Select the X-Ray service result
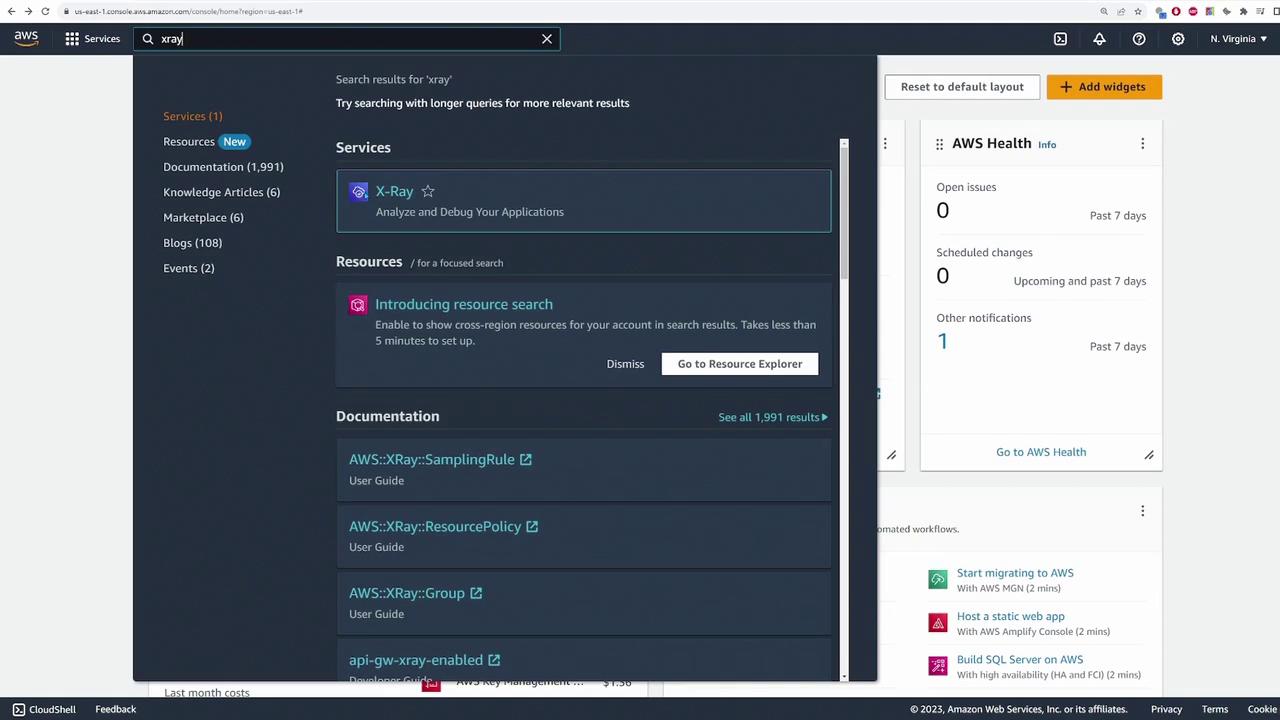The height and width of the screenshot is (720, 1280). (583, 201)
